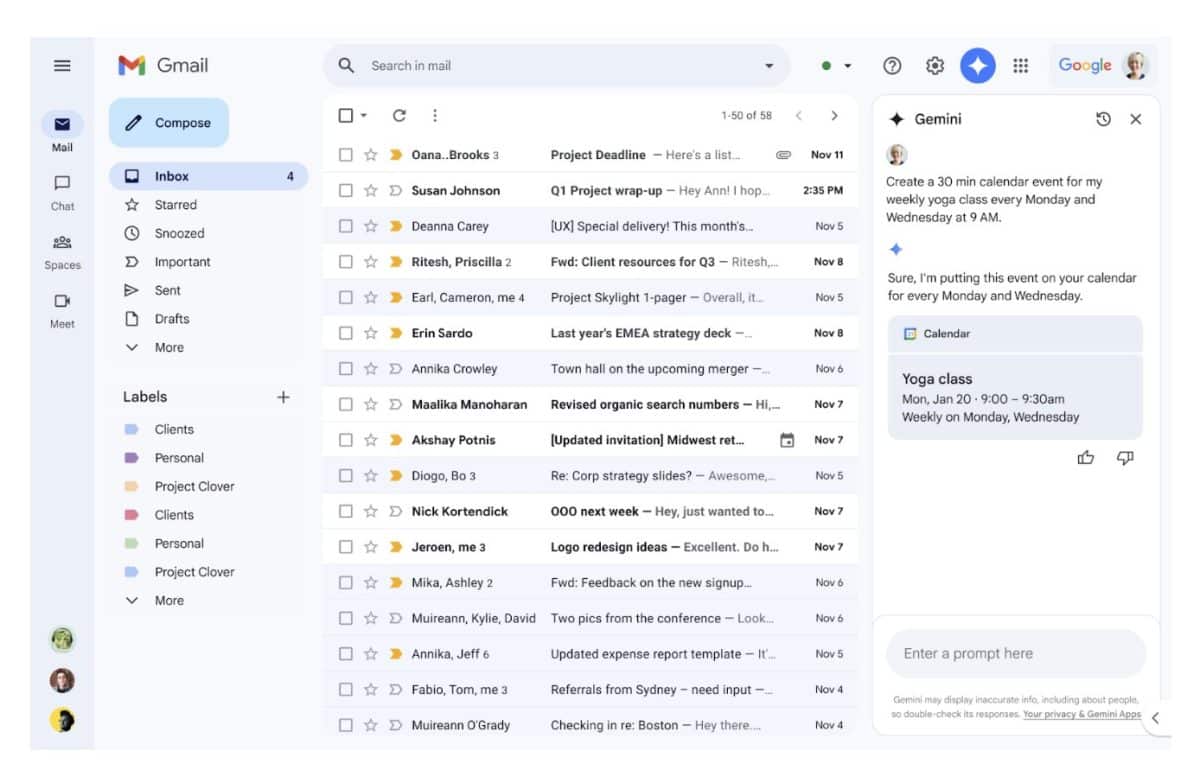The height and width of the screenshot is (776, 1200).
Task: Give thumbs up to Gemini response
Action: coord(1086,458)
